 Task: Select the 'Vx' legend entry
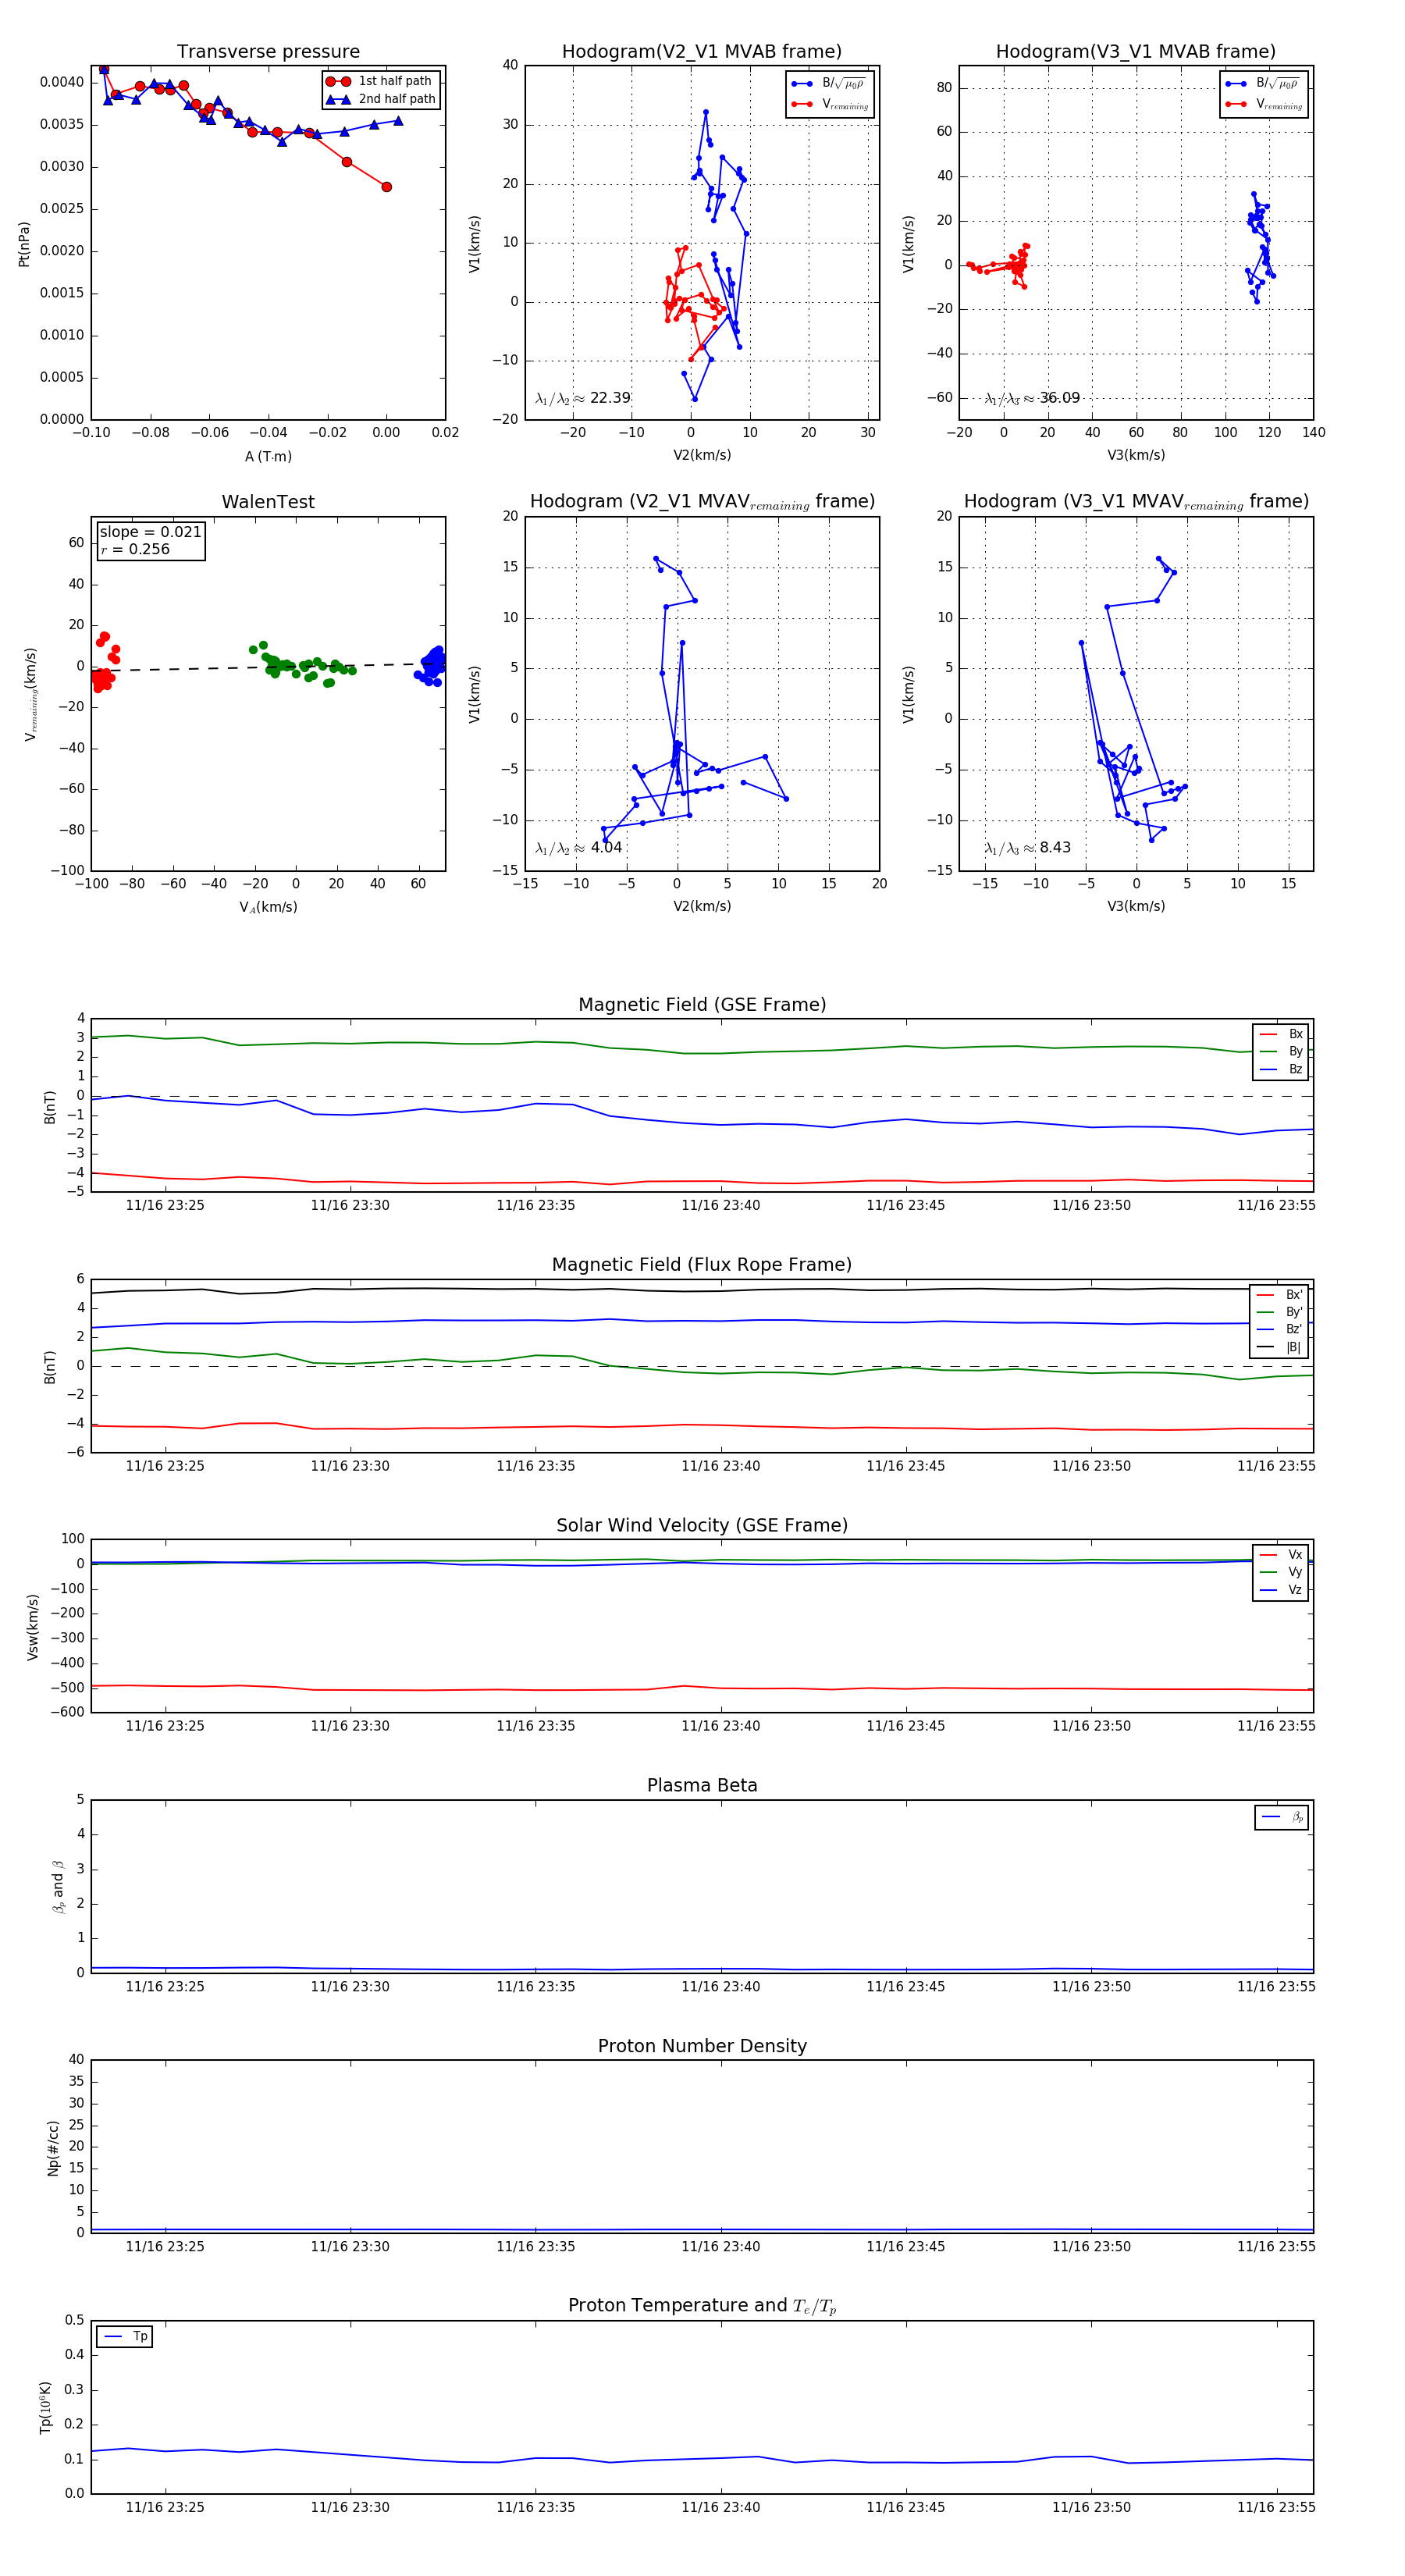pos(1281,1554)
